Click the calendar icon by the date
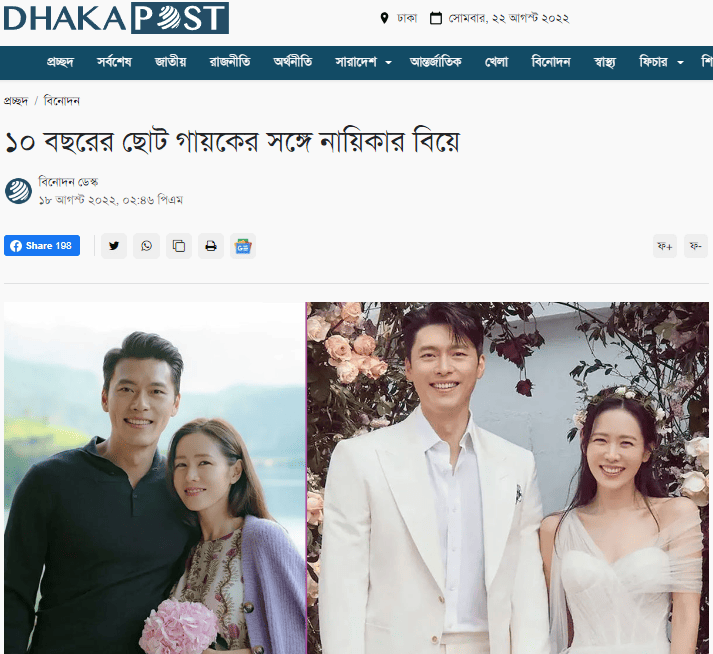713x654 pixels. [436, 18]
